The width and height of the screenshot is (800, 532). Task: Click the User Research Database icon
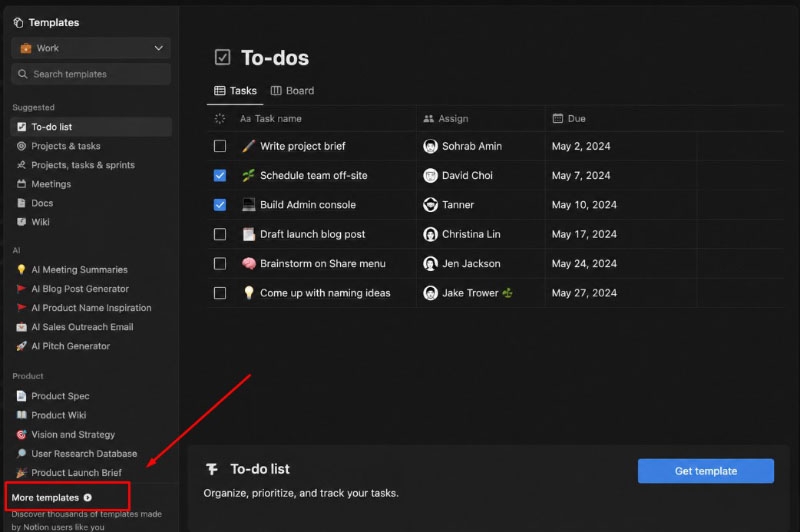coord(21,453)
